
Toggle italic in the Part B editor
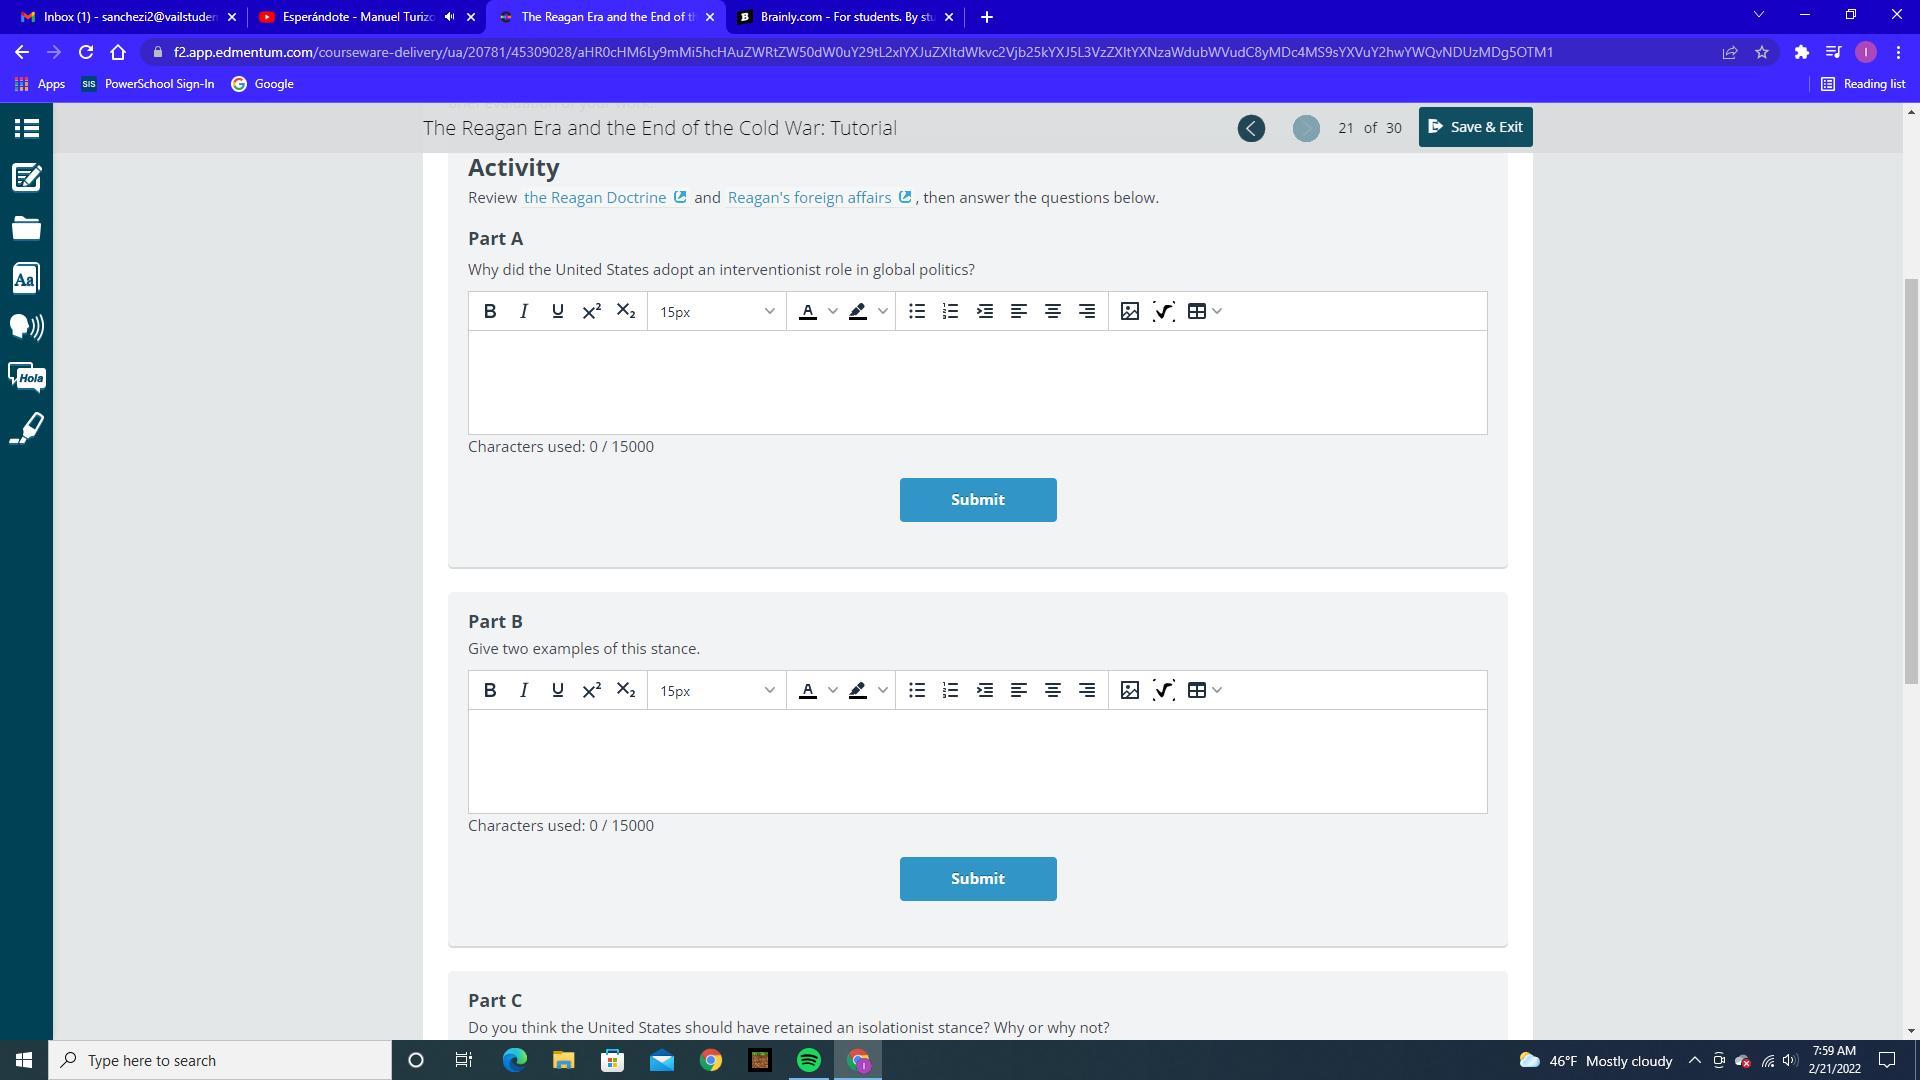523,690
